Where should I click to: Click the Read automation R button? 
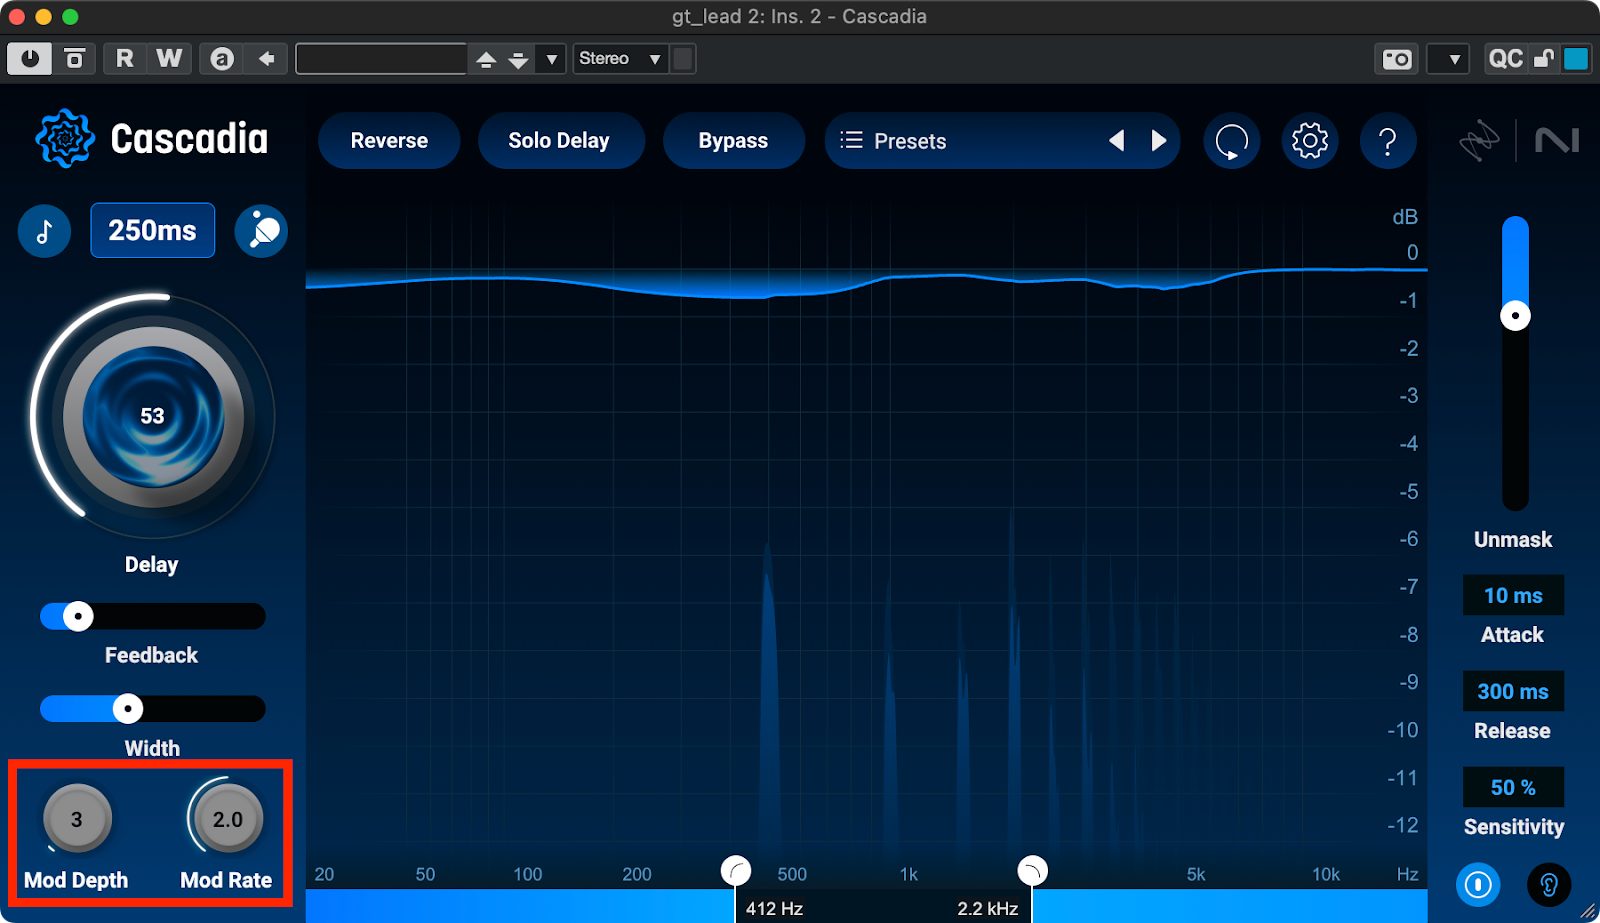(124, 59)
